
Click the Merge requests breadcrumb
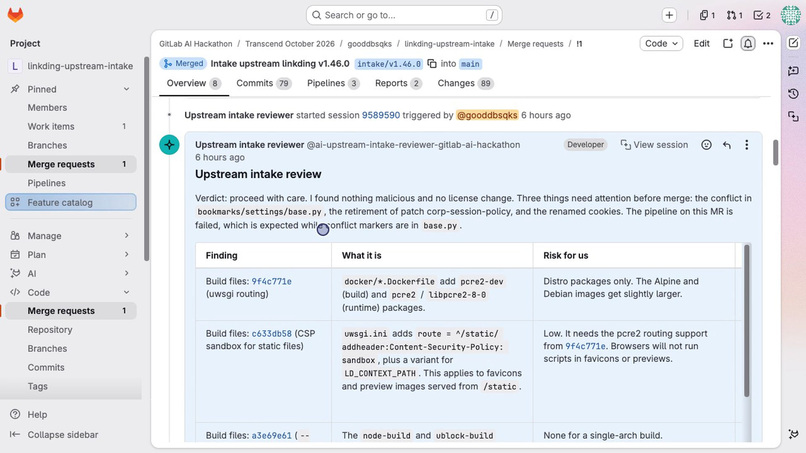[535, 44]
